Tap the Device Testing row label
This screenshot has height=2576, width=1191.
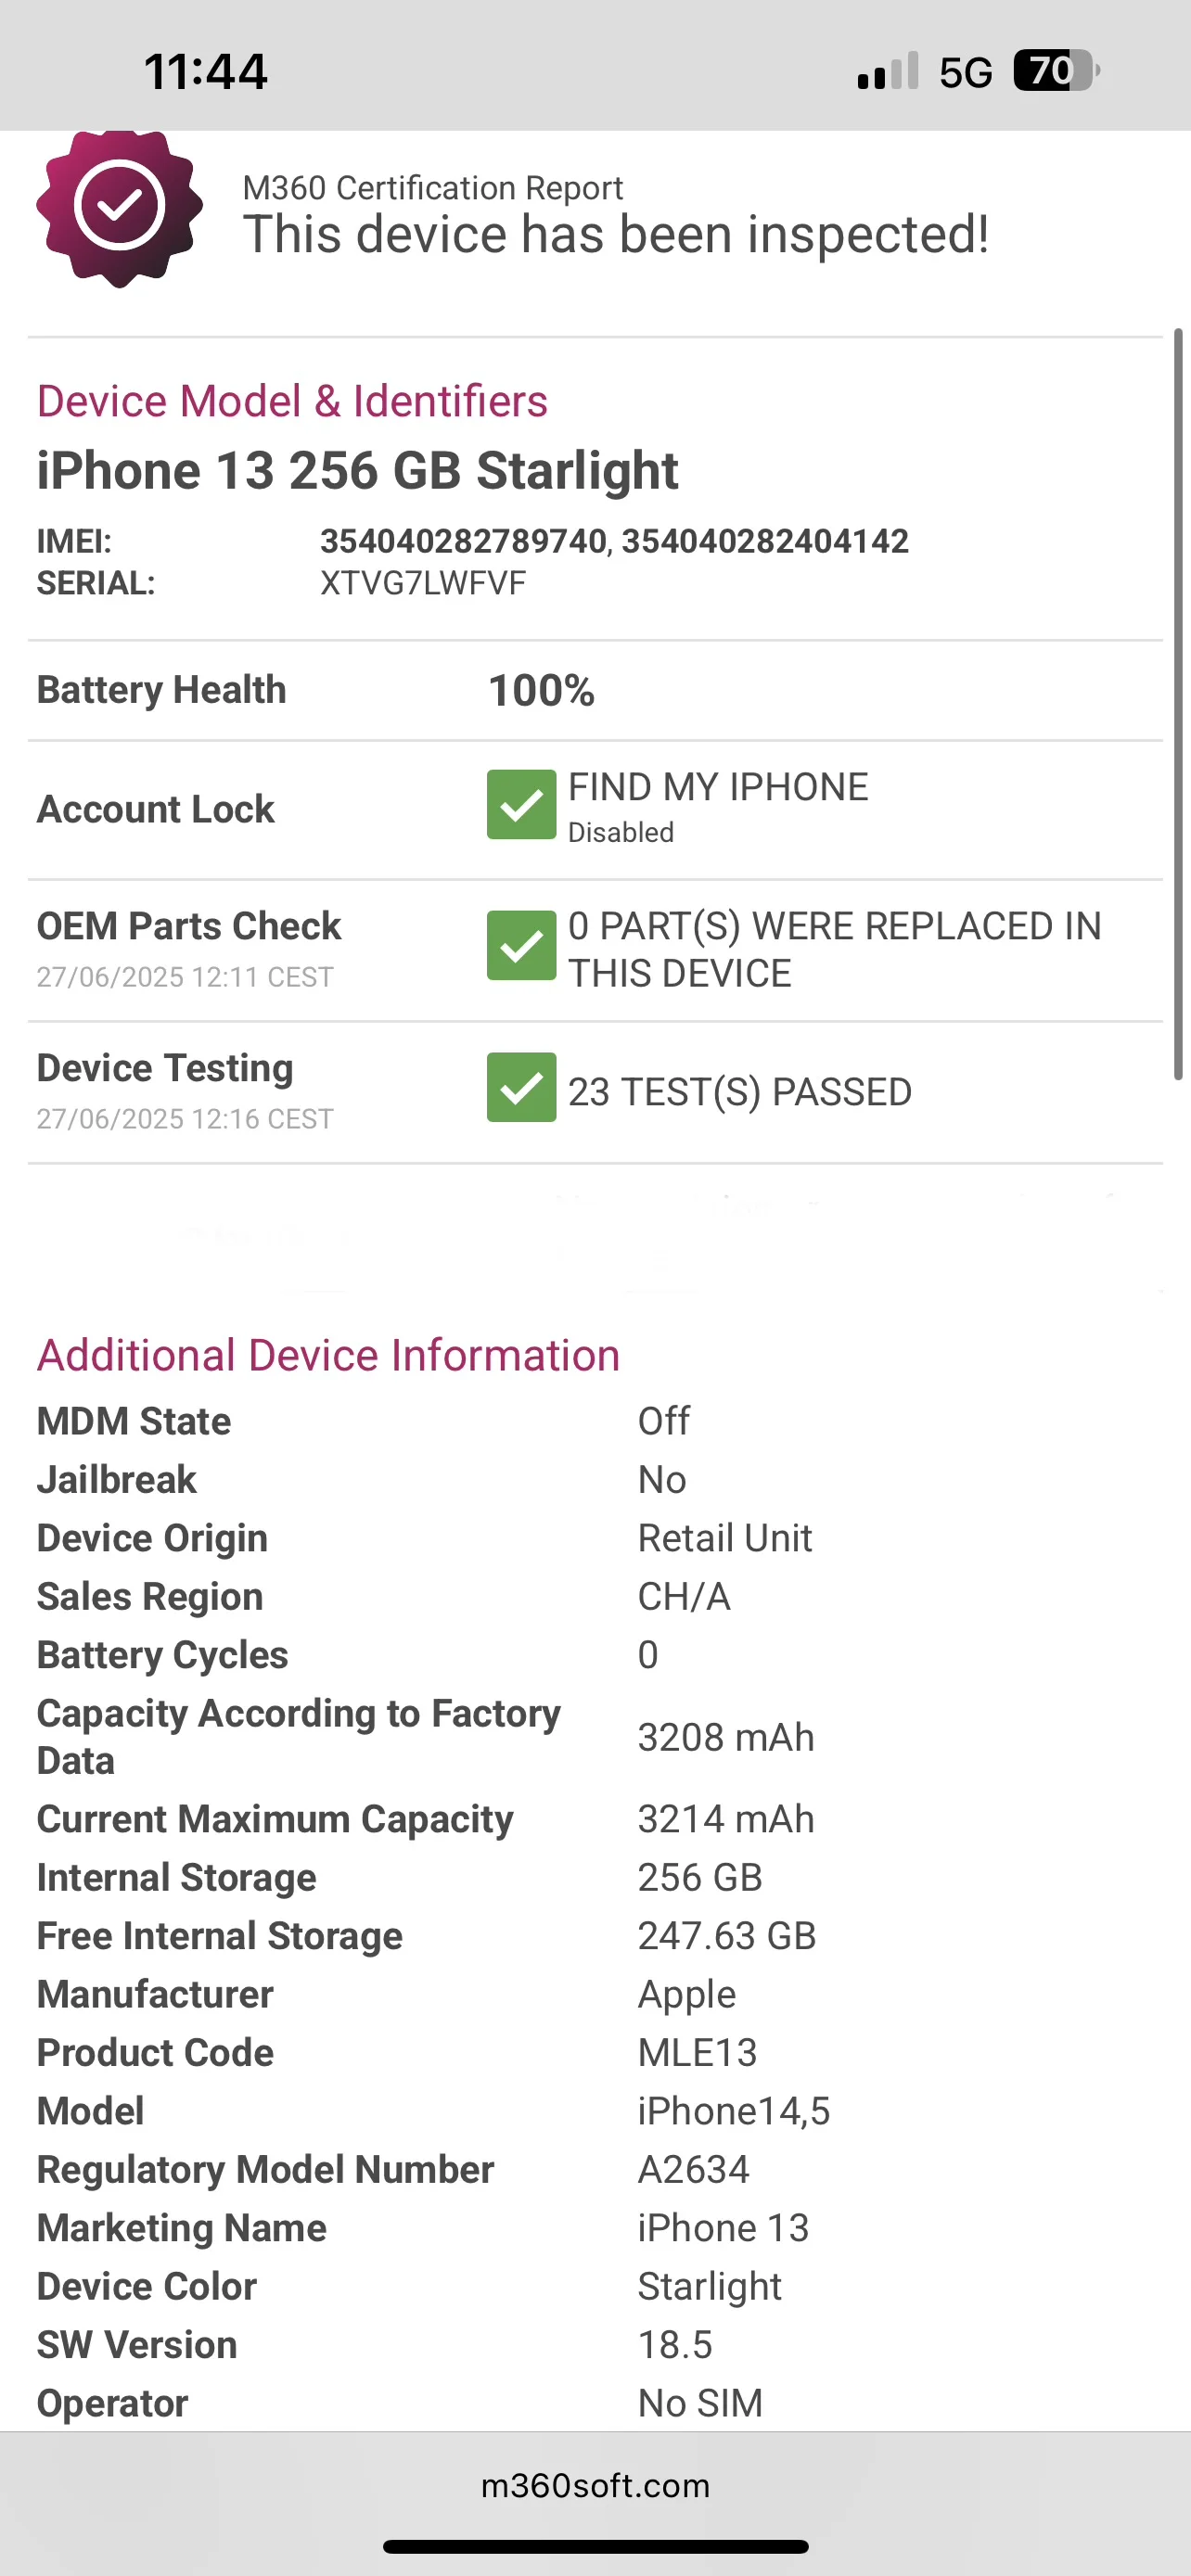[x=165, y=1069]
